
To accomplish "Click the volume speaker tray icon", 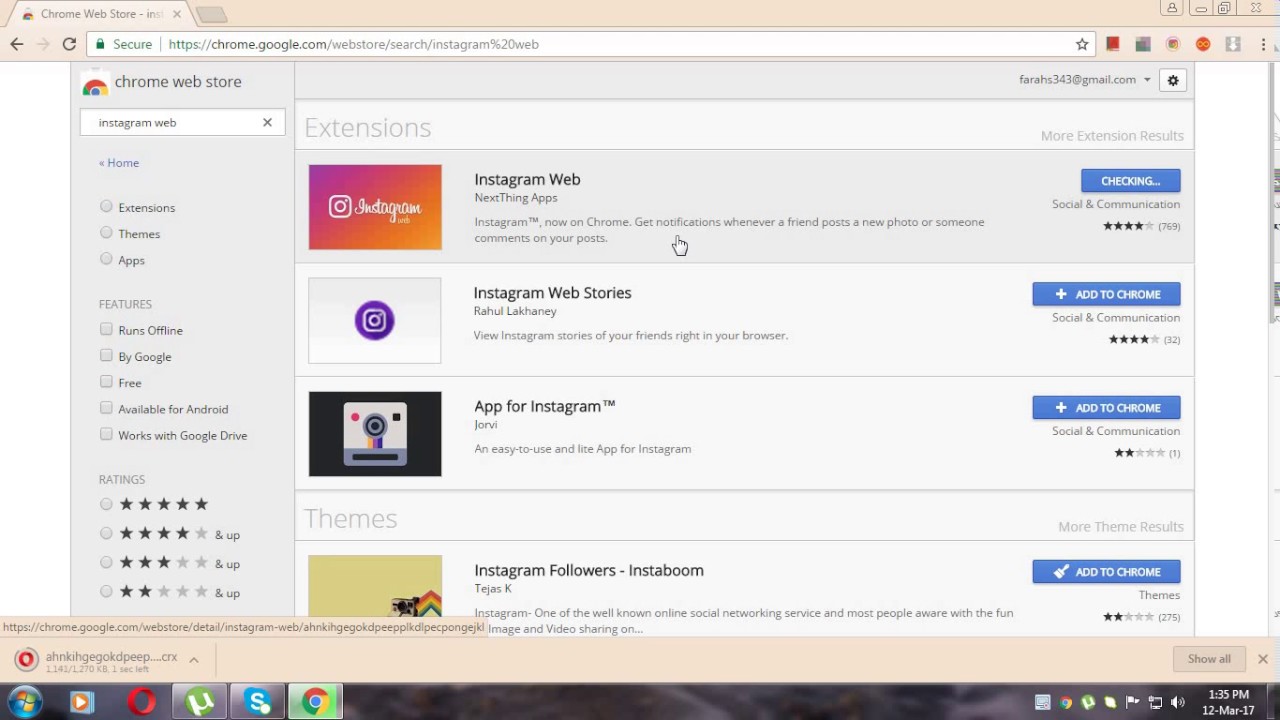I will click(x=1177, y=702).
